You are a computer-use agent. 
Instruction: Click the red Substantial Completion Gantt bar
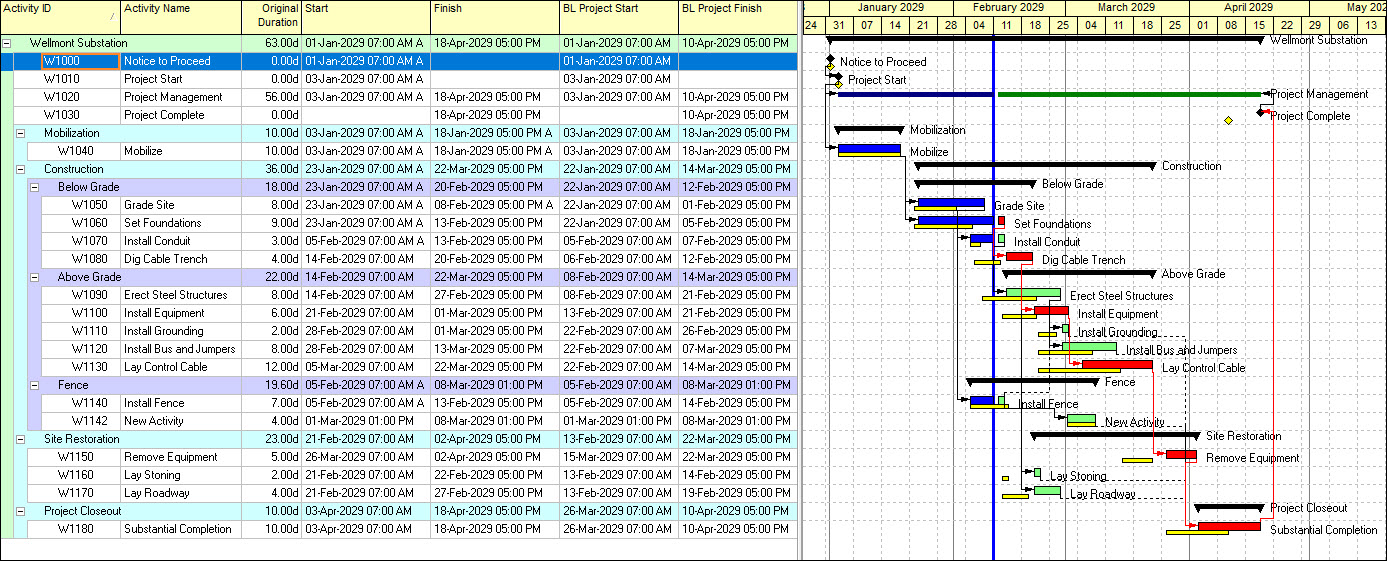(x=1229, y=526)
